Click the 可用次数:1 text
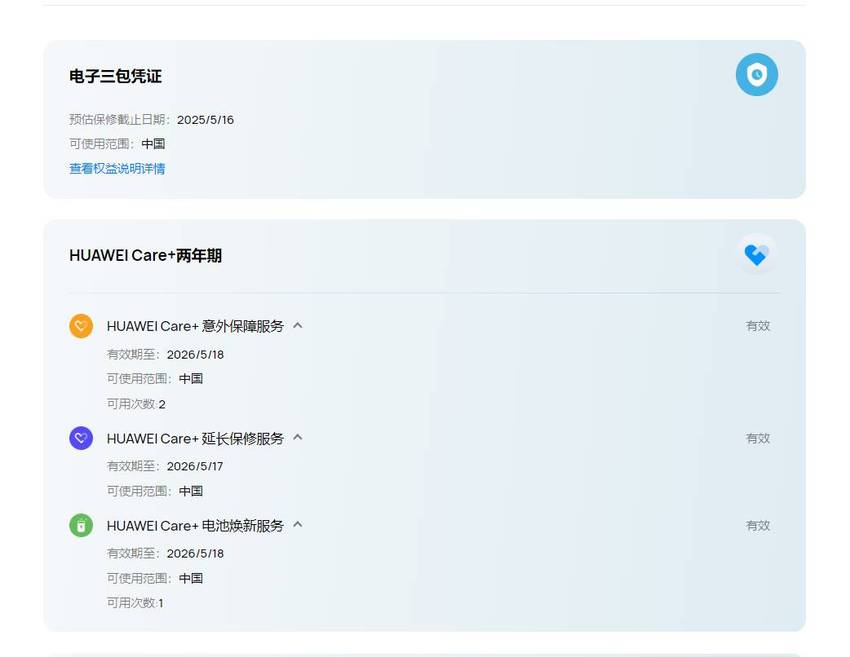The height and width of the screenshot is (657, 850). [x=135, y=603]
